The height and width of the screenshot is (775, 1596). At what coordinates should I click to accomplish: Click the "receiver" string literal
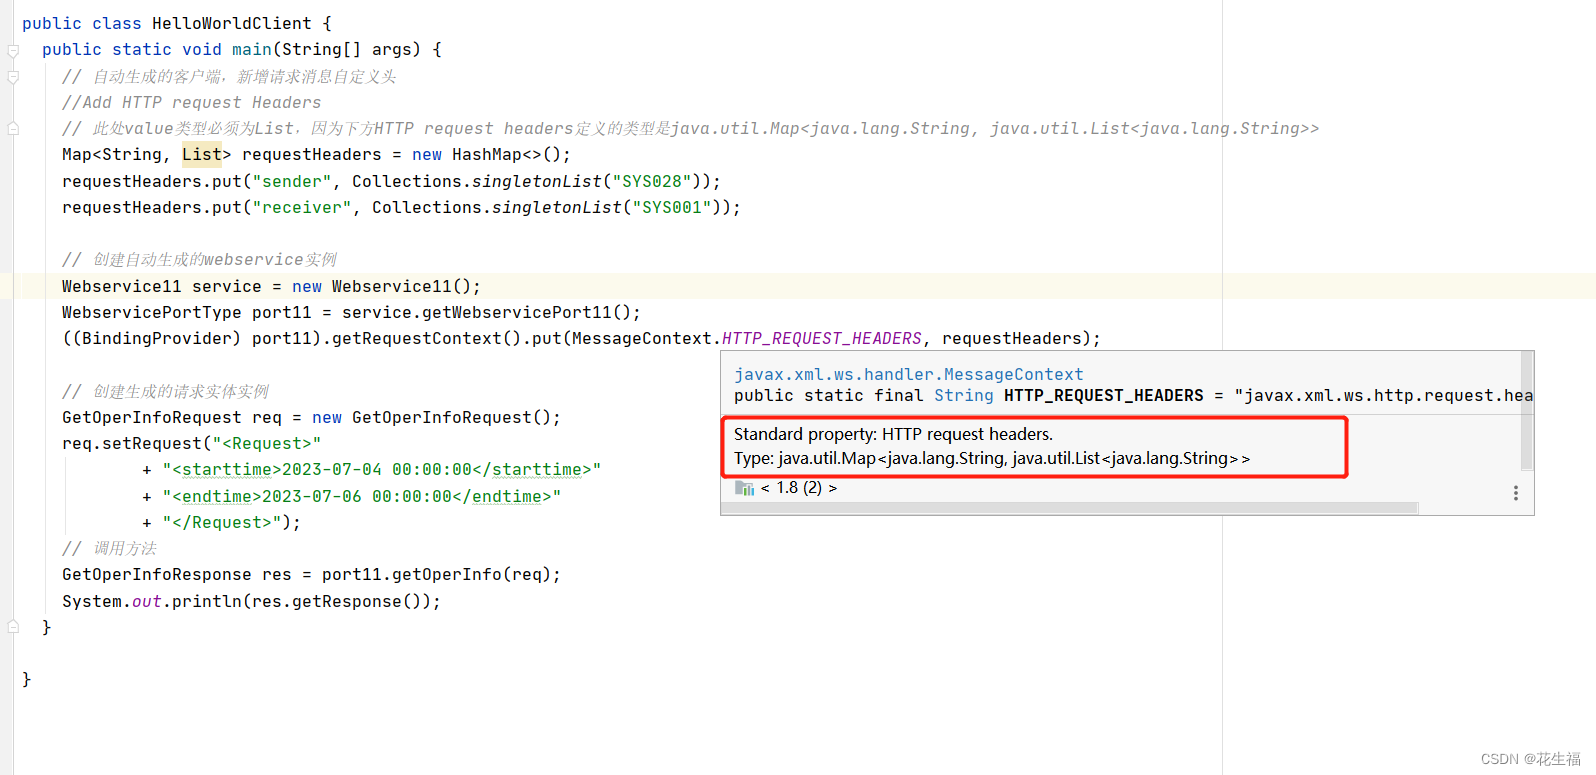point(302,207)
